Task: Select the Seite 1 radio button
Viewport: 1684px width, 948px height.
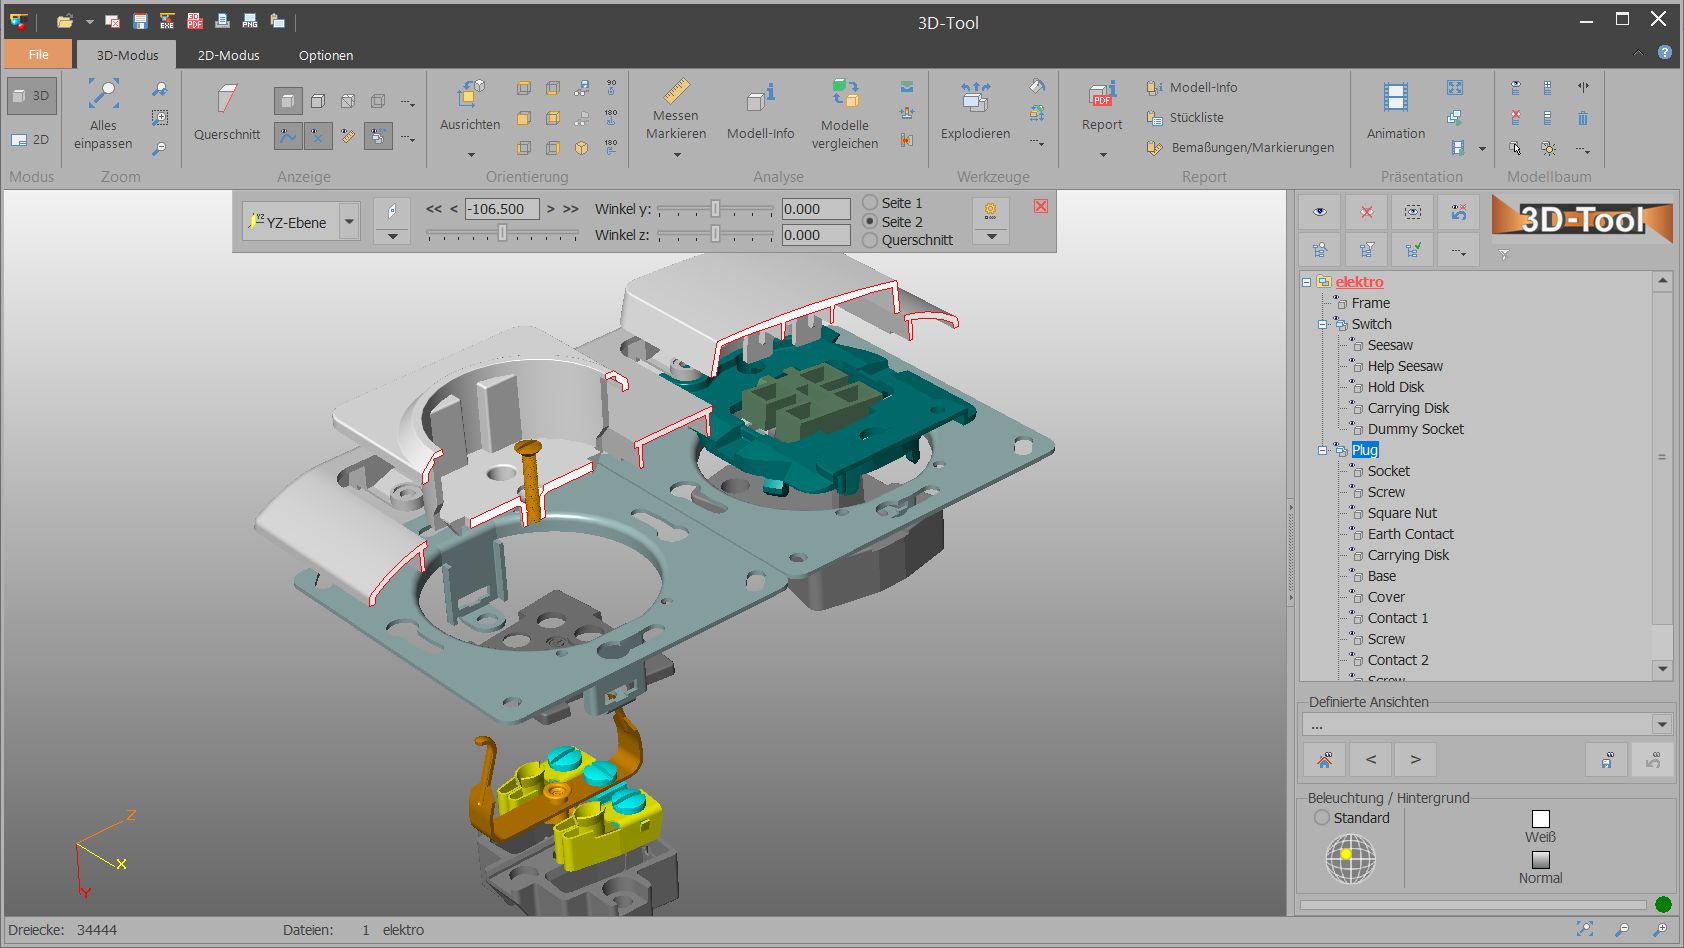Action: pyautogui.click(x=870, y=203)
